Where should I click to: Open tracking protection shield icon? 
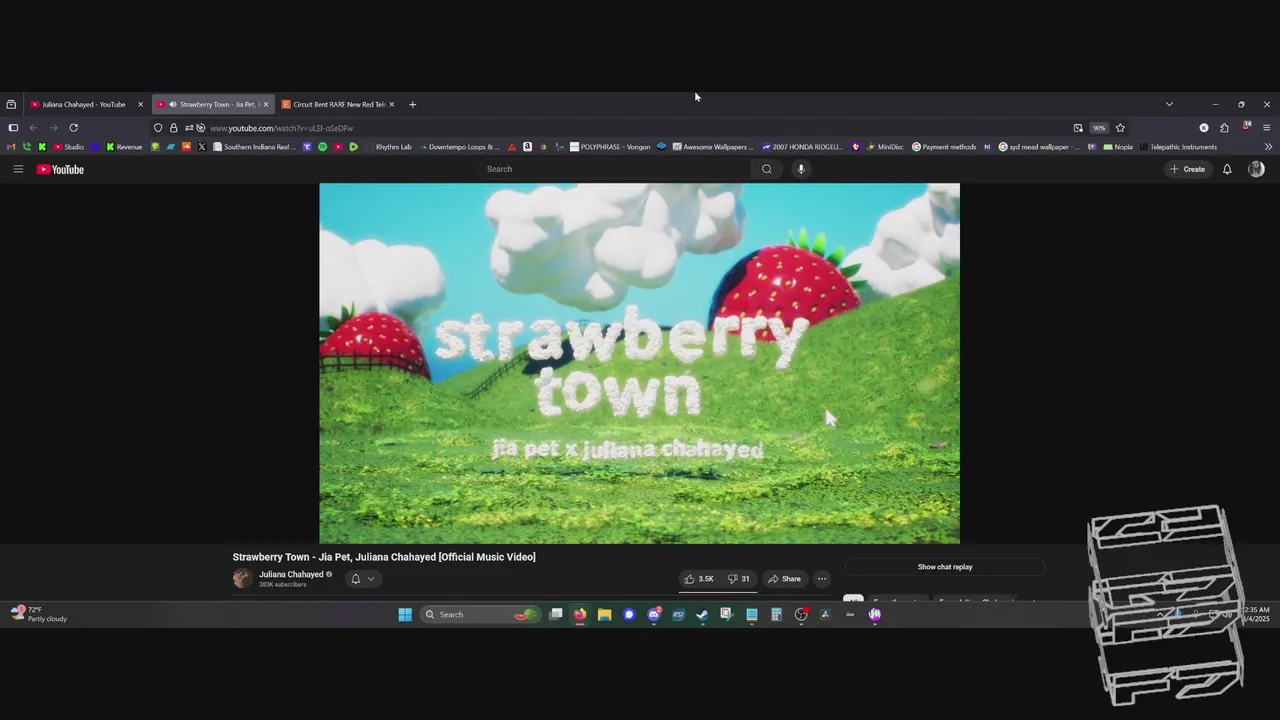point(158,128)
